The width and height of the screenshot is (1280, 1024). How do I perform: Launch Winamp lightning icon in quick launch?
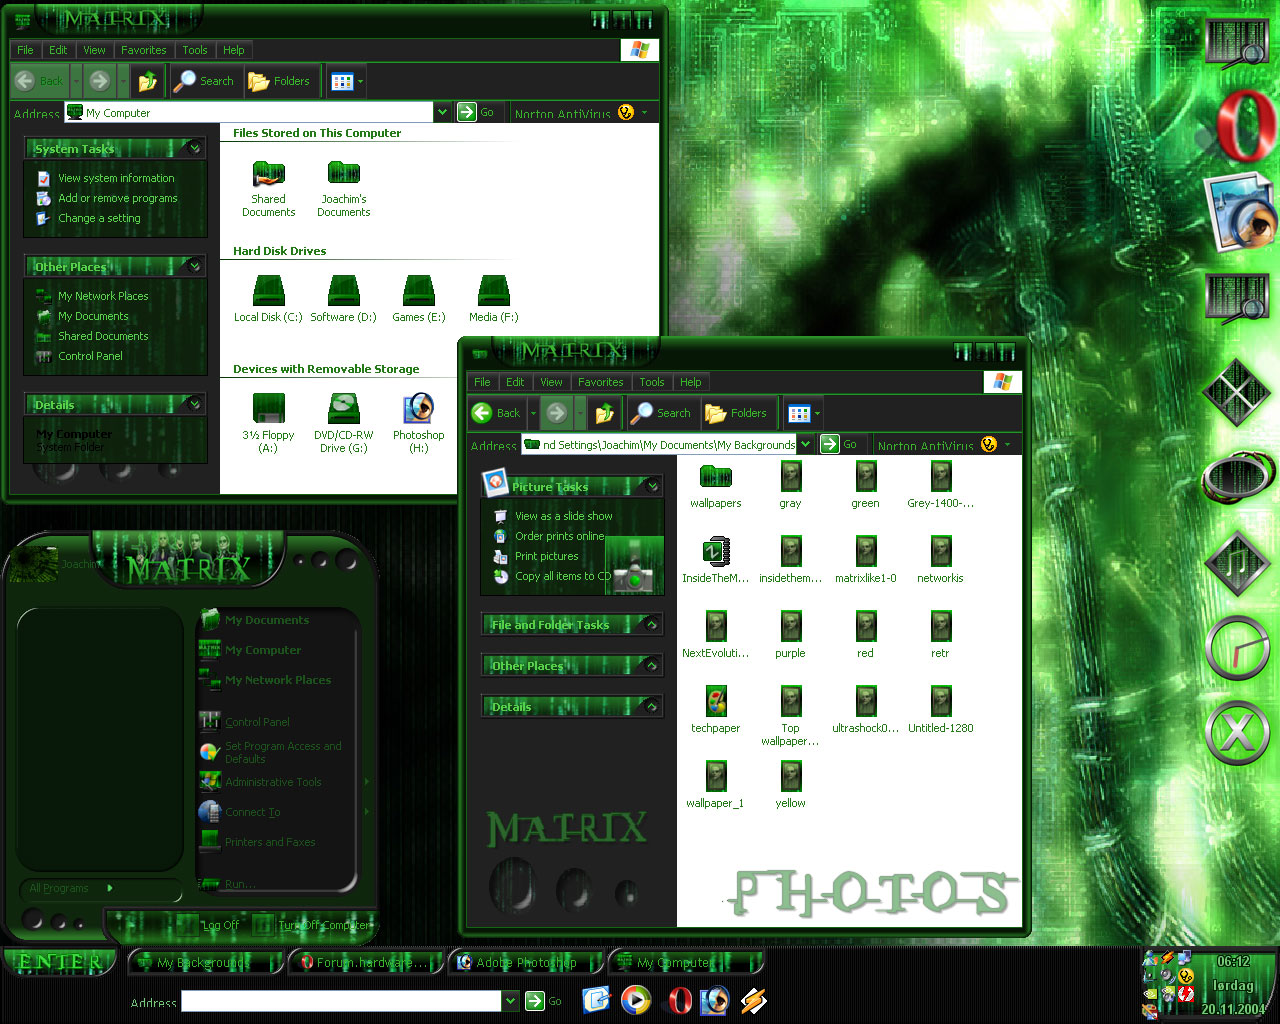tap(753, 1000)
